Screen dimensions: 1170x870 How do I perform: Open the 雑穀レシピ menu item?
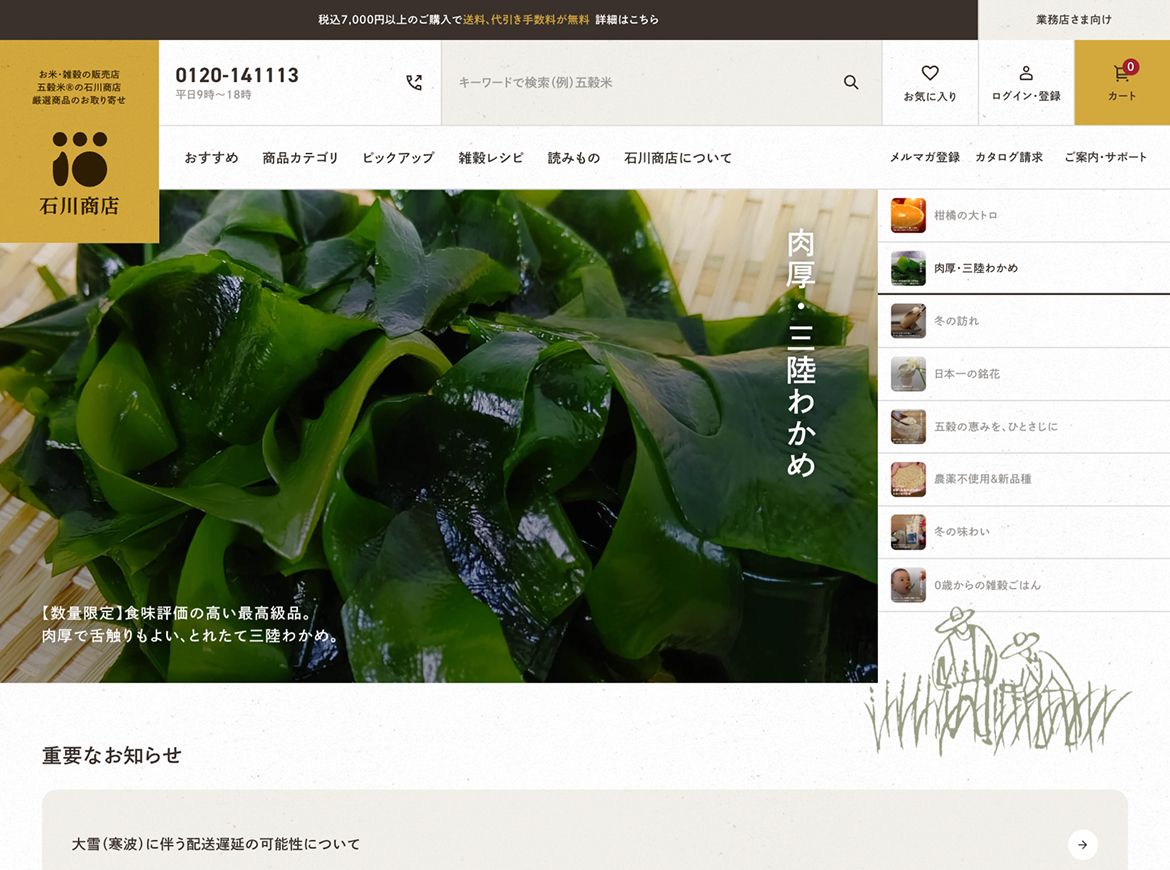pyautogui.click(x=490, y=158)
